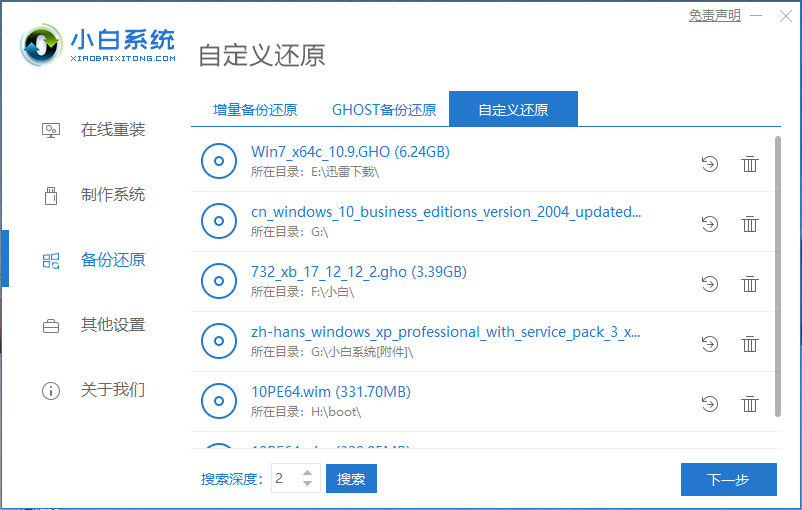Click the 搜索 button
The height and width of the screenshot is (510, 802).
click(x=351, y=479)
